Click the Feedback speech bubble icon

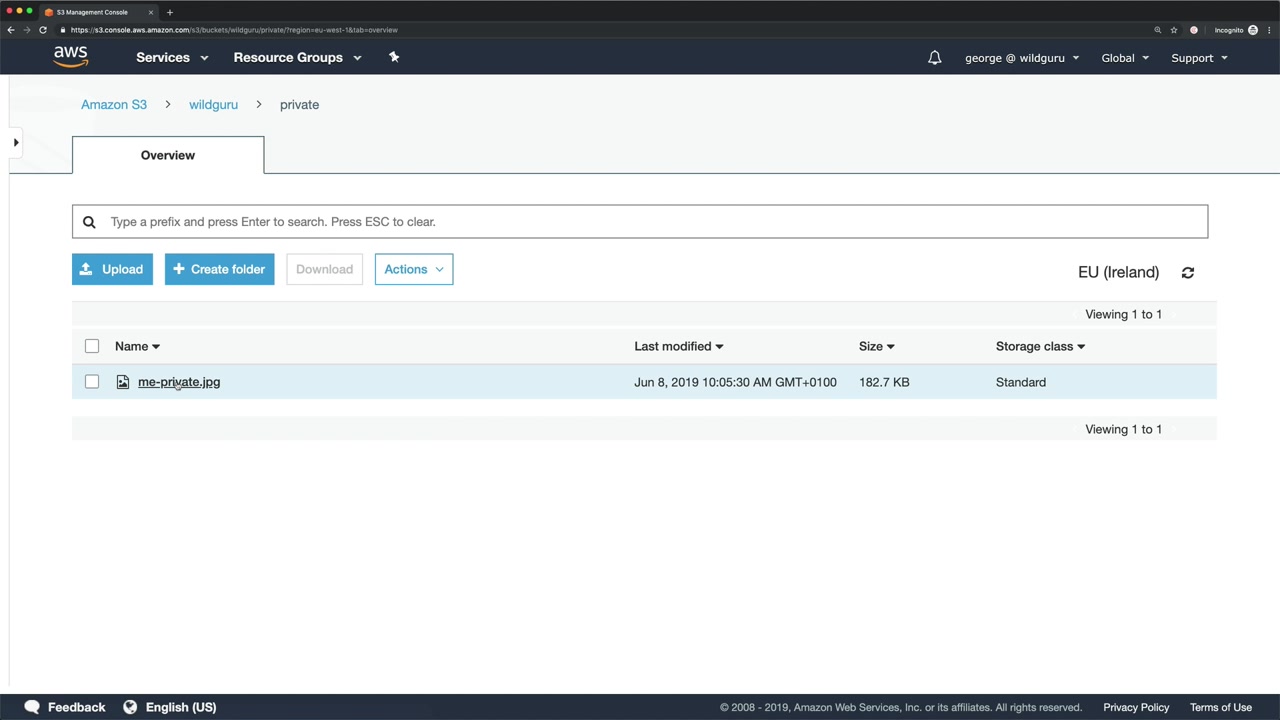(32, 707)
